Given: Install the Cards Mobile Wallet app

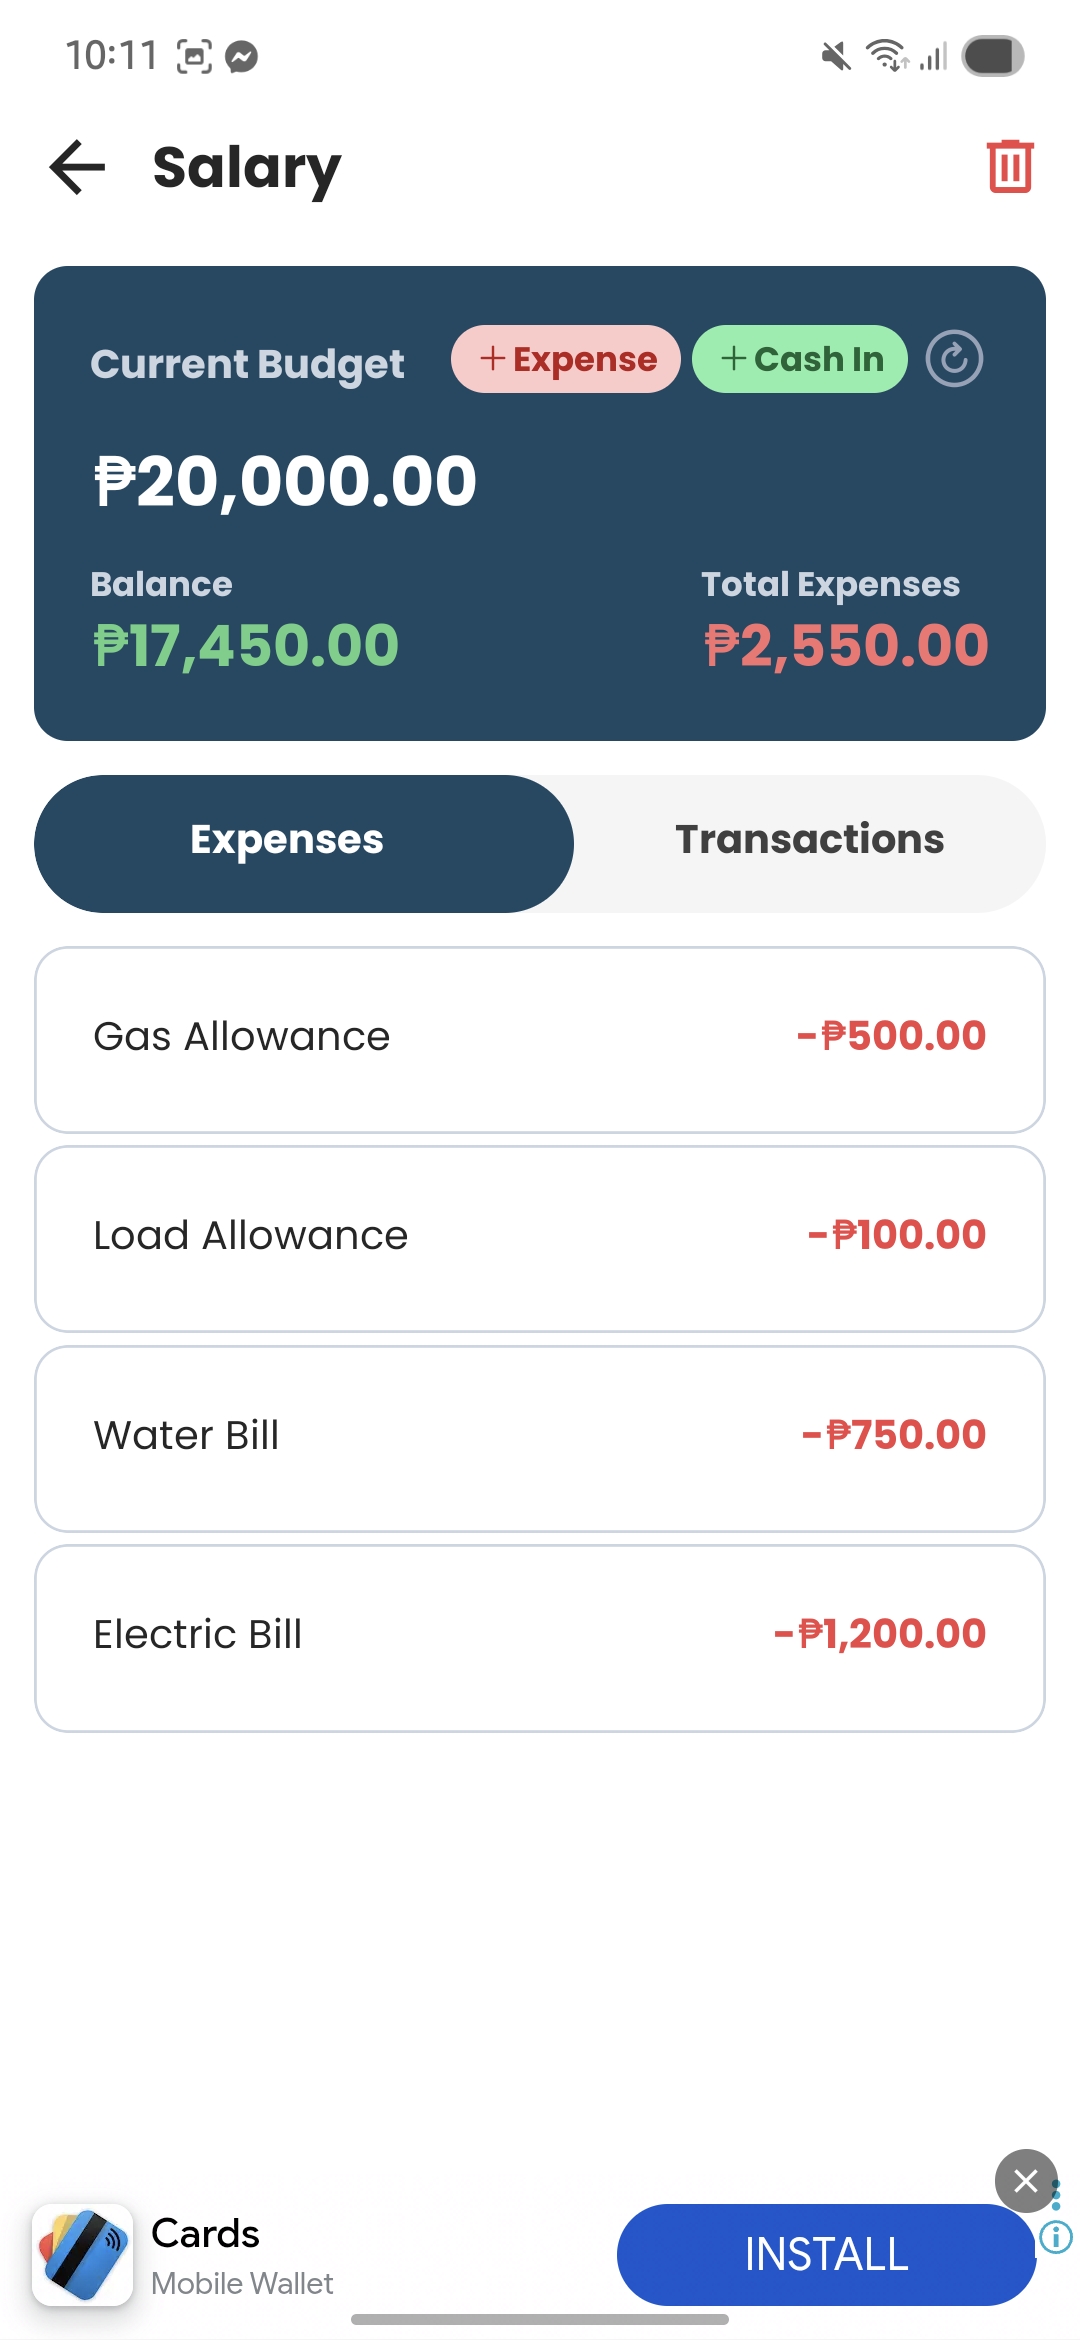Looking at the screenshot, I should tap(826, 2254).
